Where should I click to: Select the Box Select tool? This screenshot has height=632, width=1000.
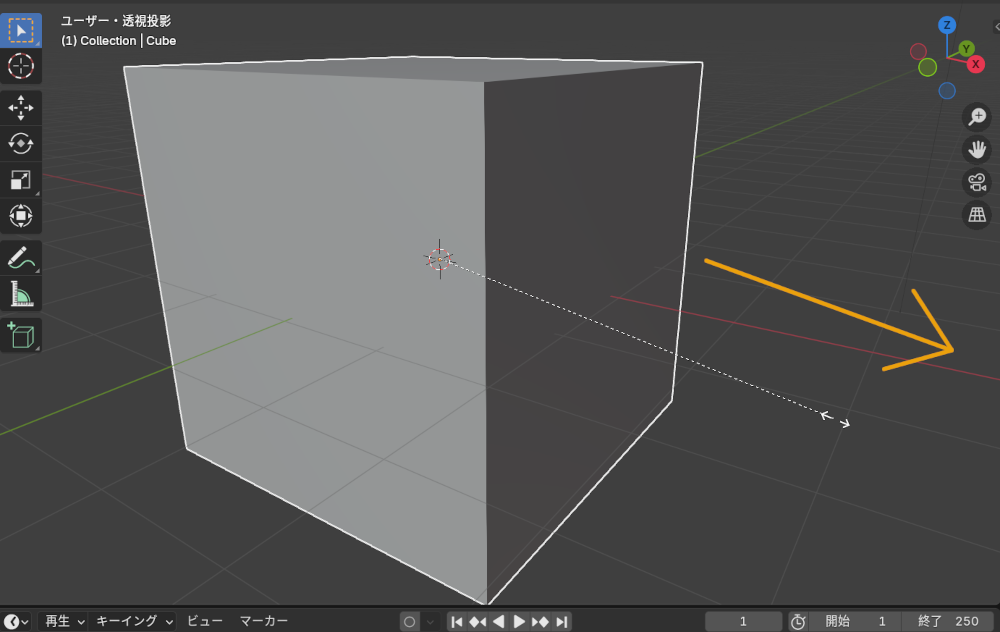click(x=20, y=30)
